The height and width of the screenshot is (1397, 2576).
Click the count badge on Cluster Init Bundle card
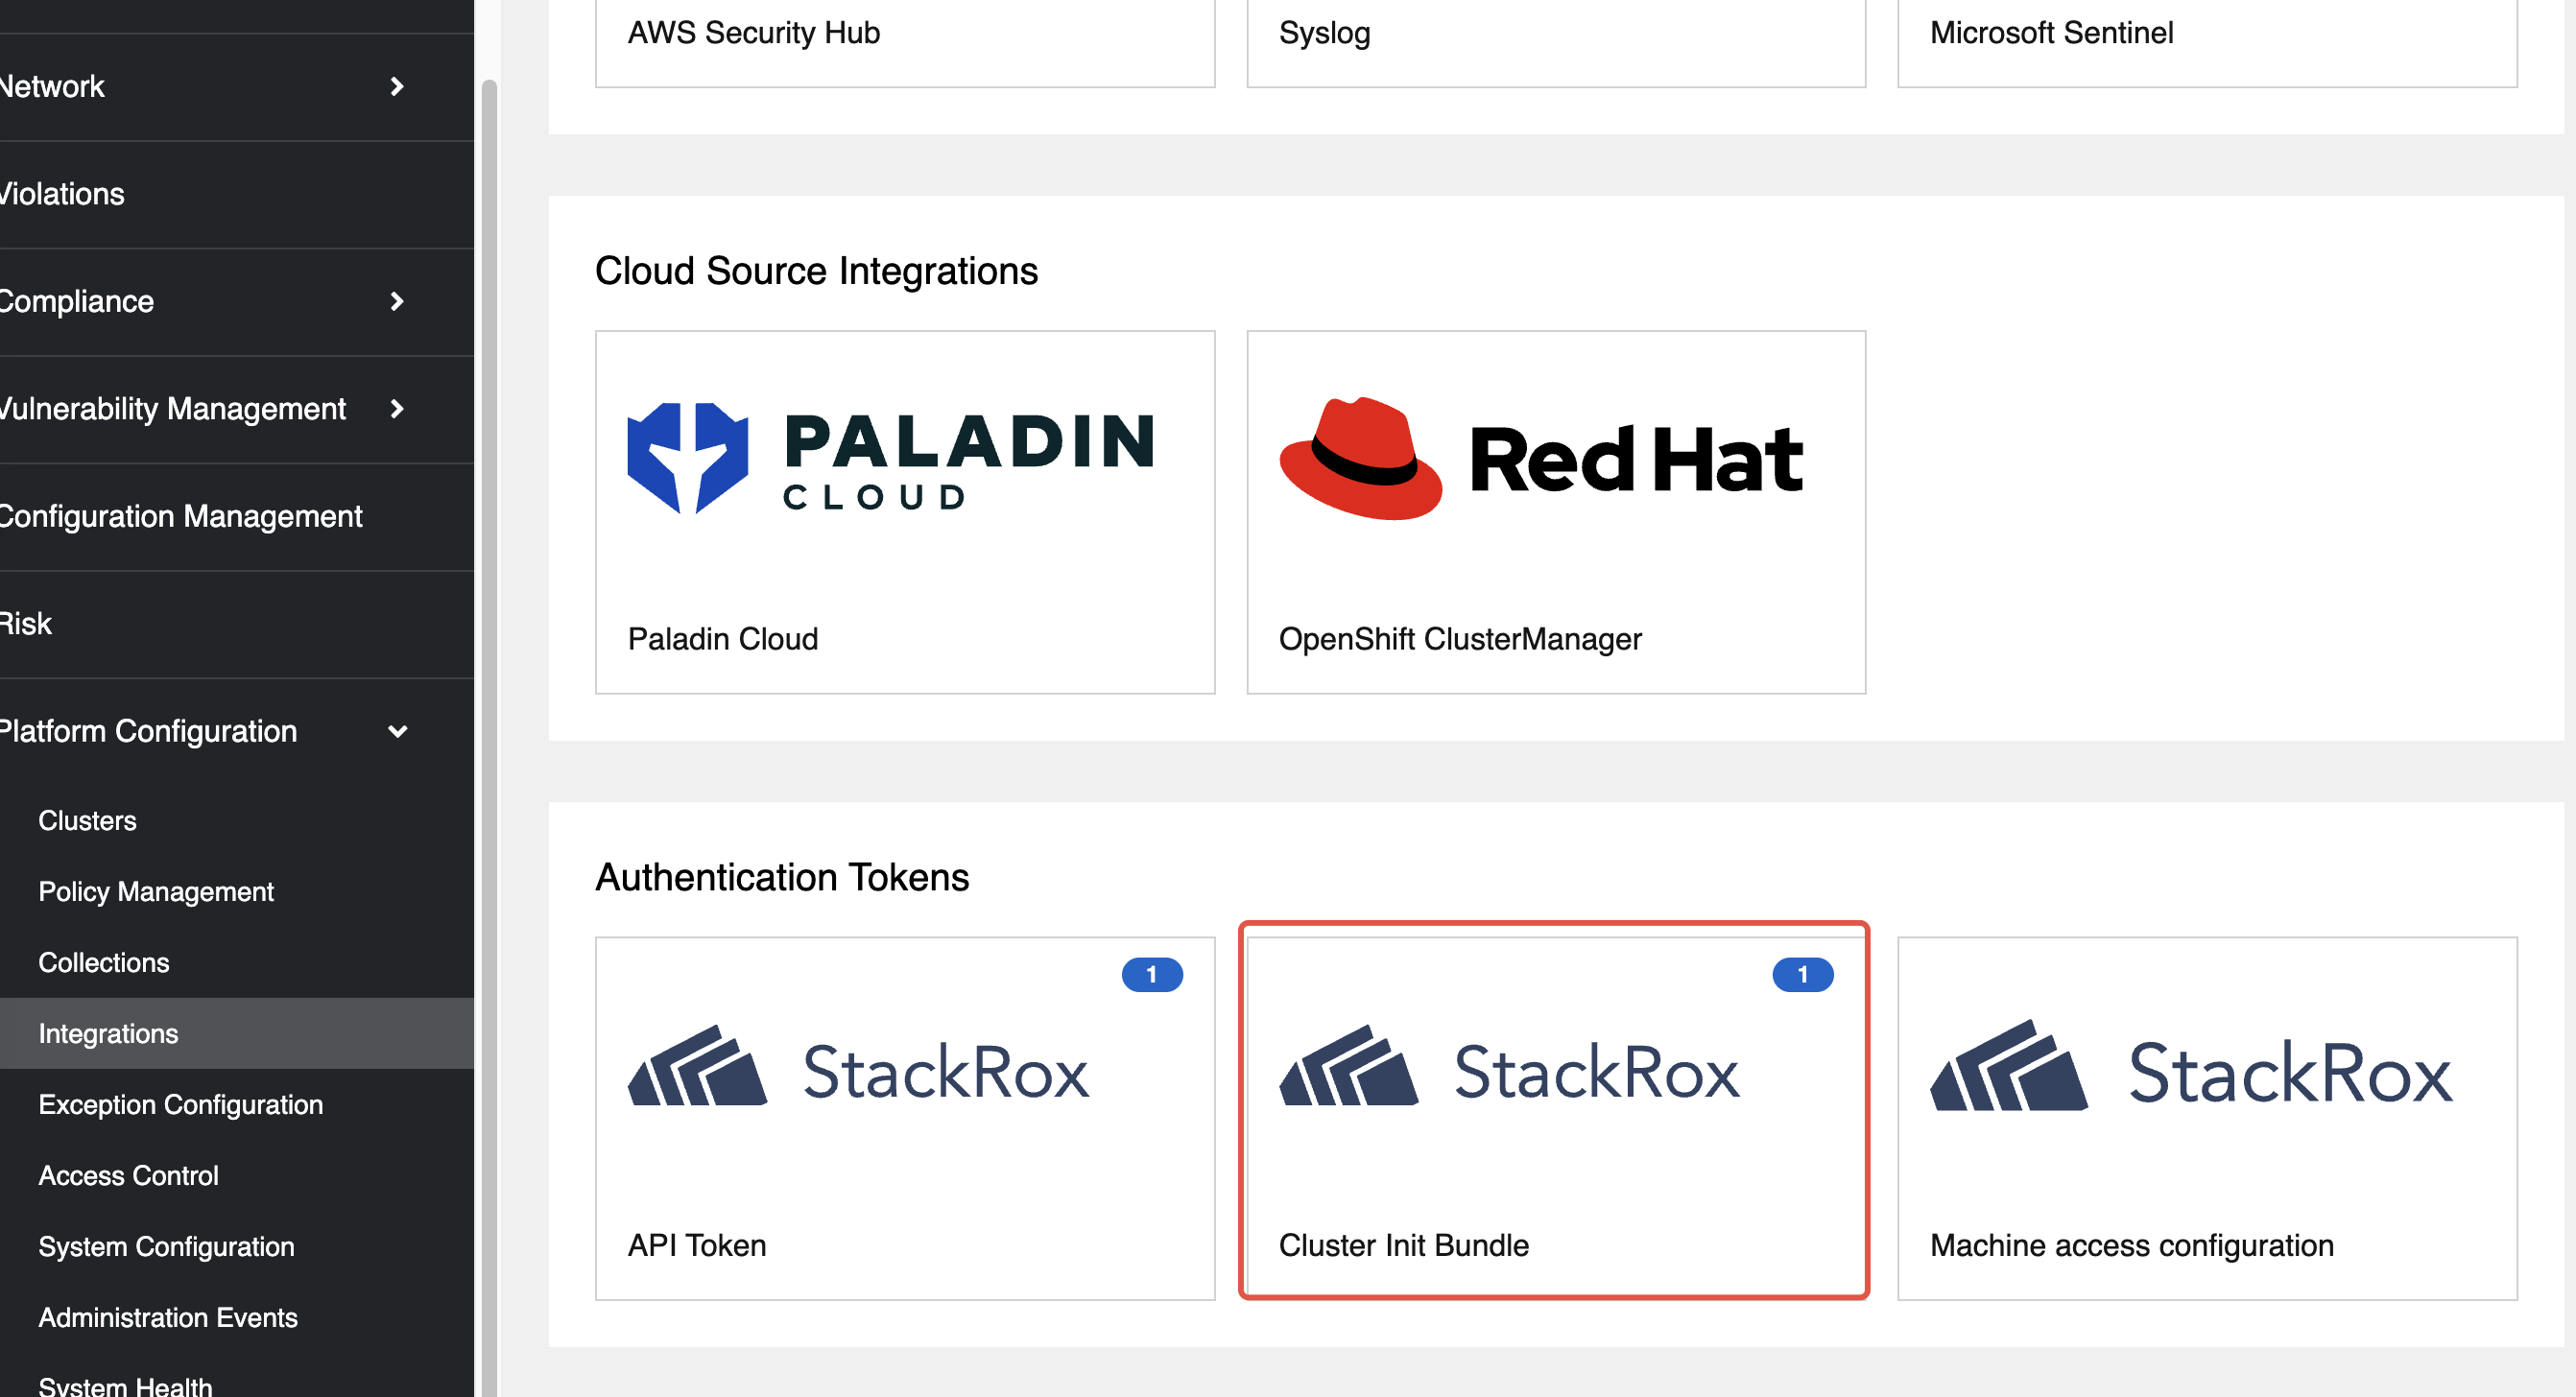click(x=1803, y=974)
